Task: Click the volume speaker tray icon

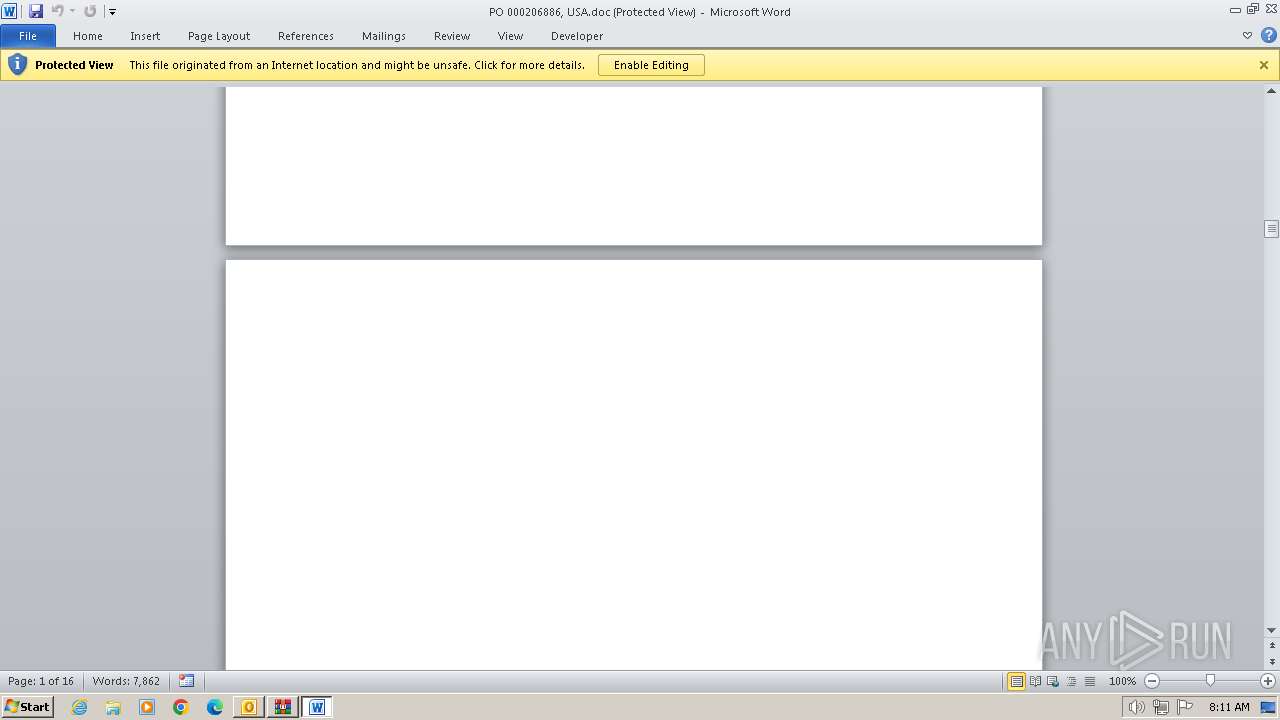Action: pyautogui.click(x=1136, y=707)
